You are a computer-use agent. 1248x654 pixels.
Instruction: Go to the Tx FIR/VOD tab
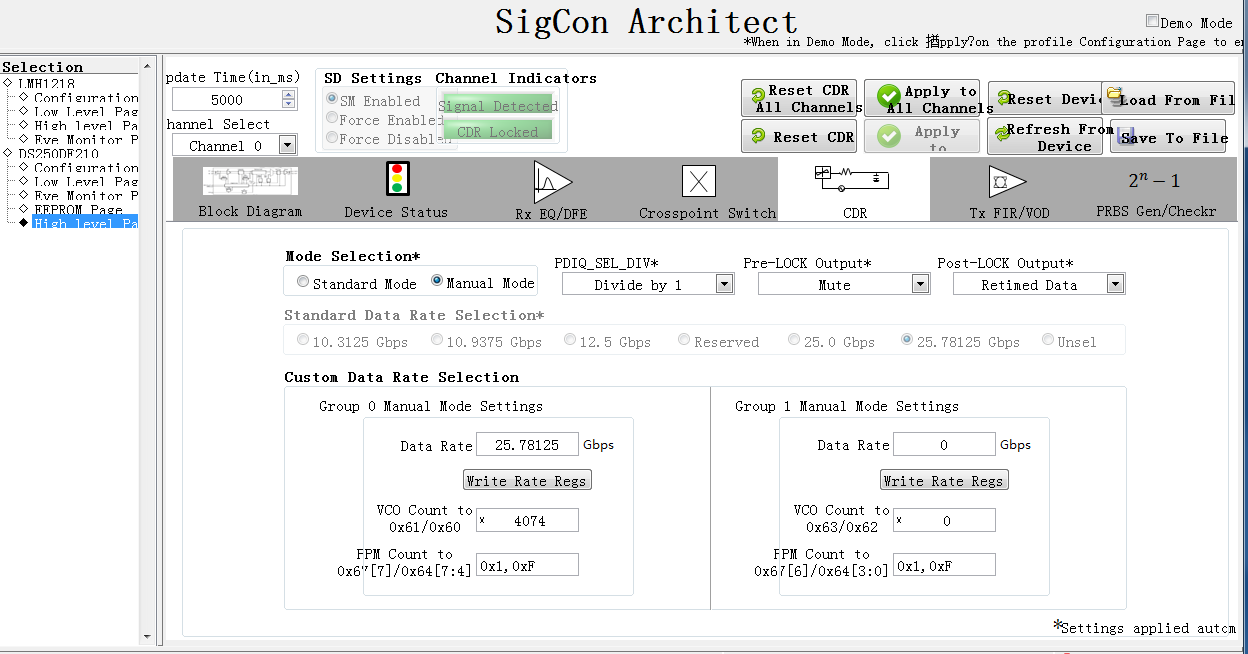[1007, 191]
